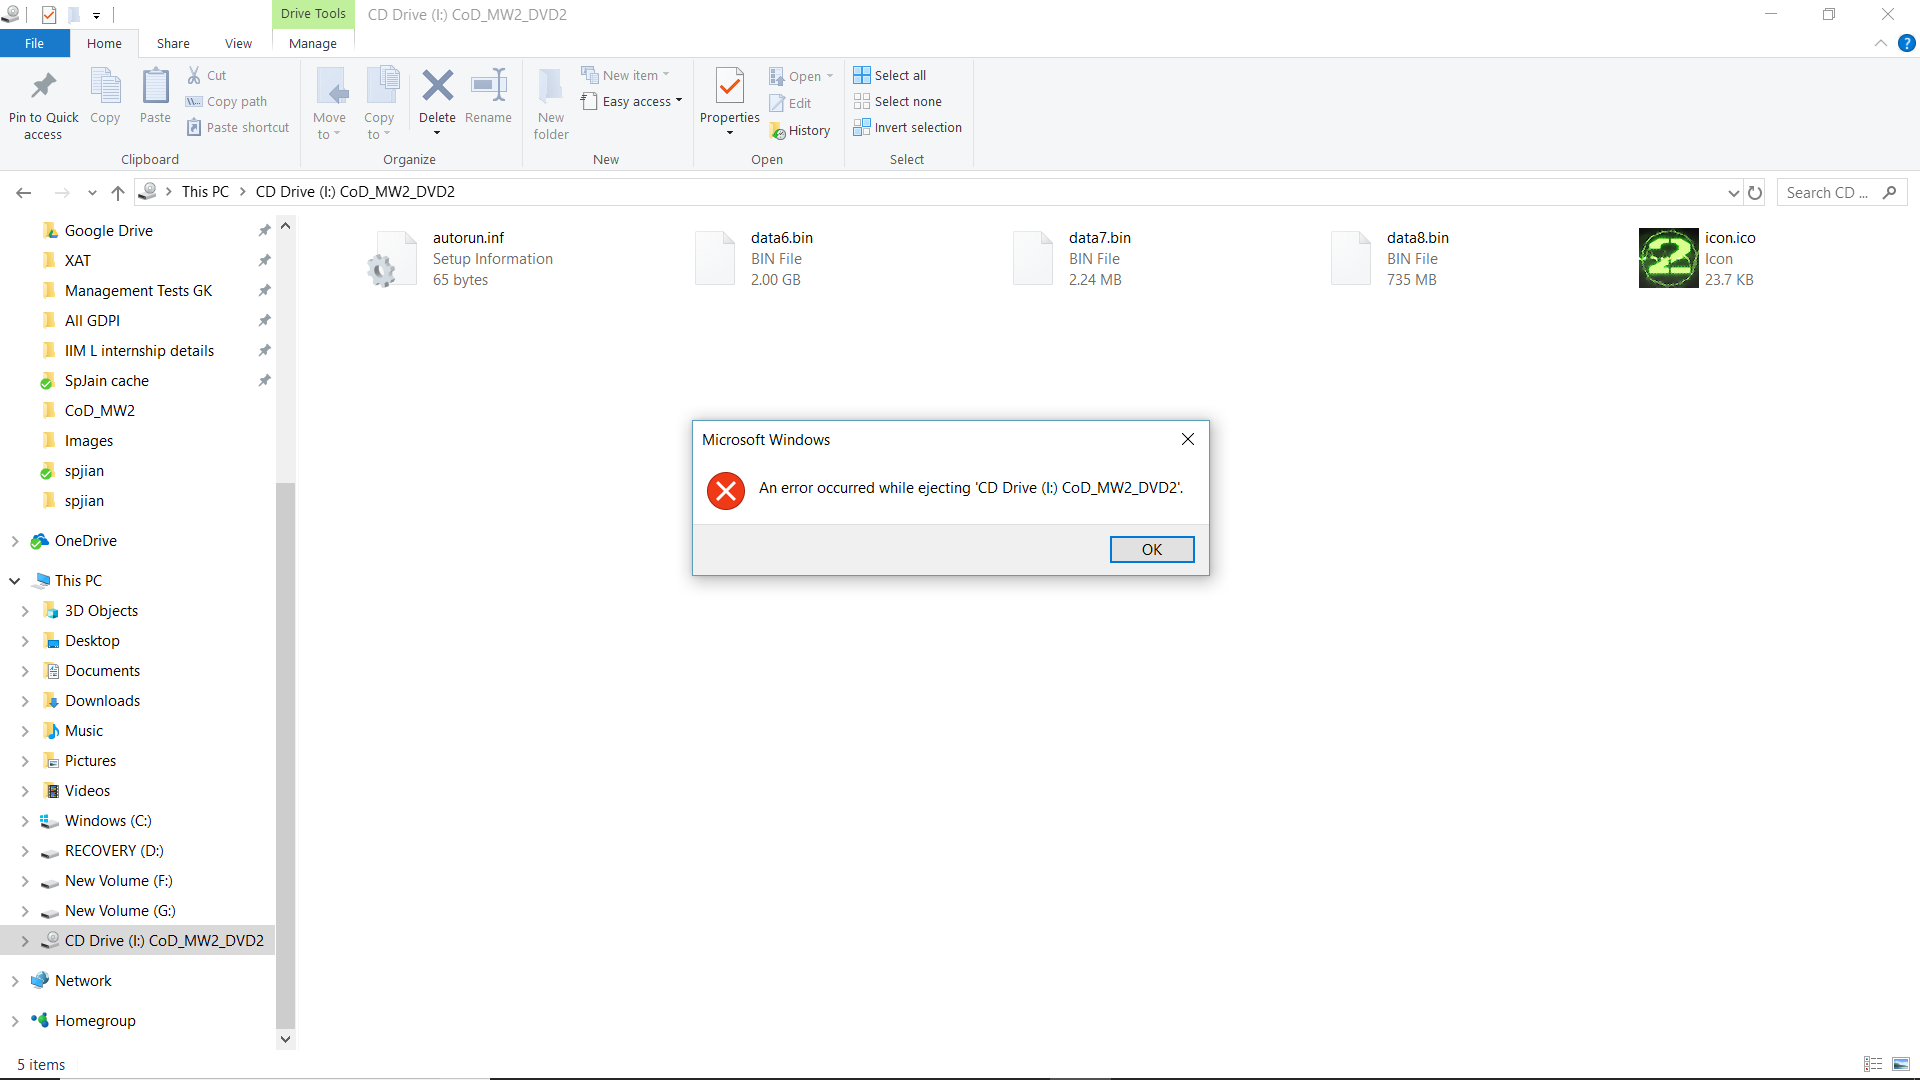This screenshot has width=1920, height=1080.
Task: Click the Edit ribbon item
Action: pos(790,103)
